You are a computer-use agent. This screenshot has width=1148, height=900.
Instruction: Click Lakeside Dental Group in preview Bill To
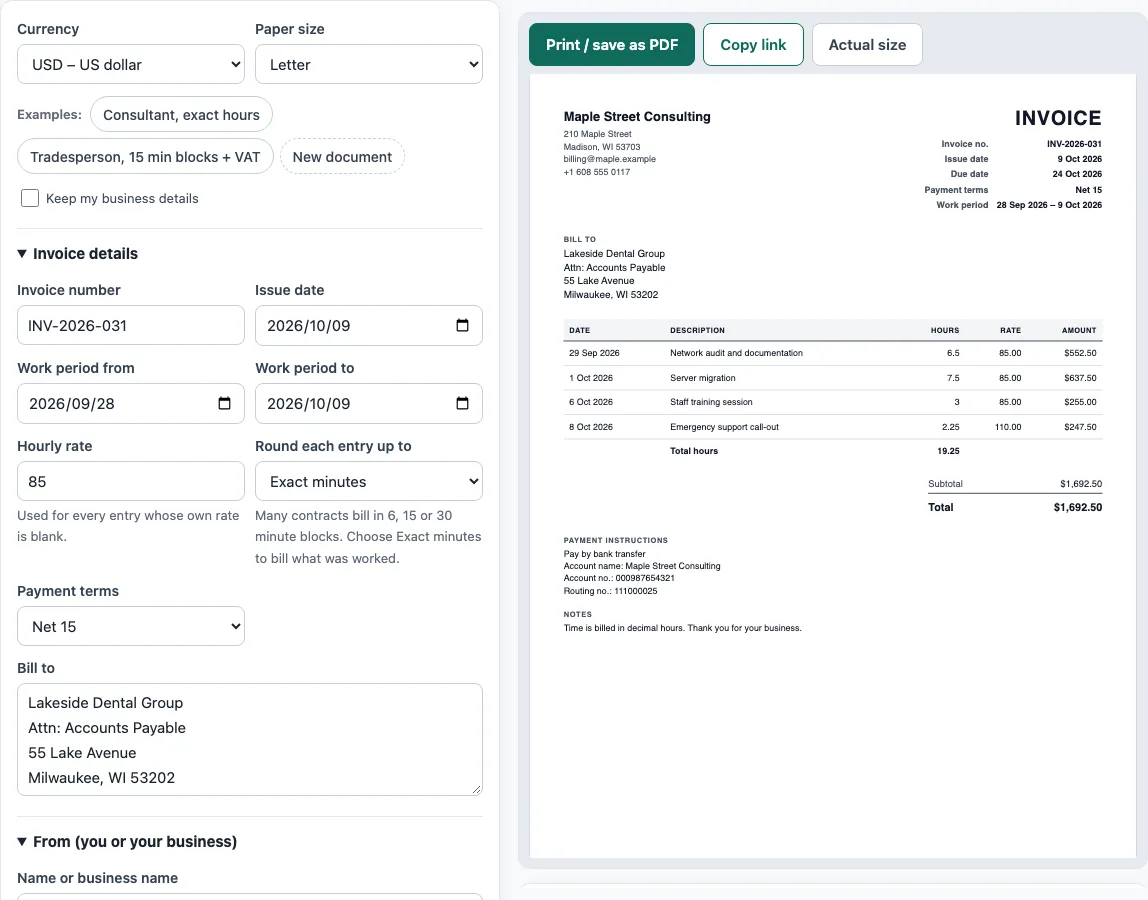point(614,253)
